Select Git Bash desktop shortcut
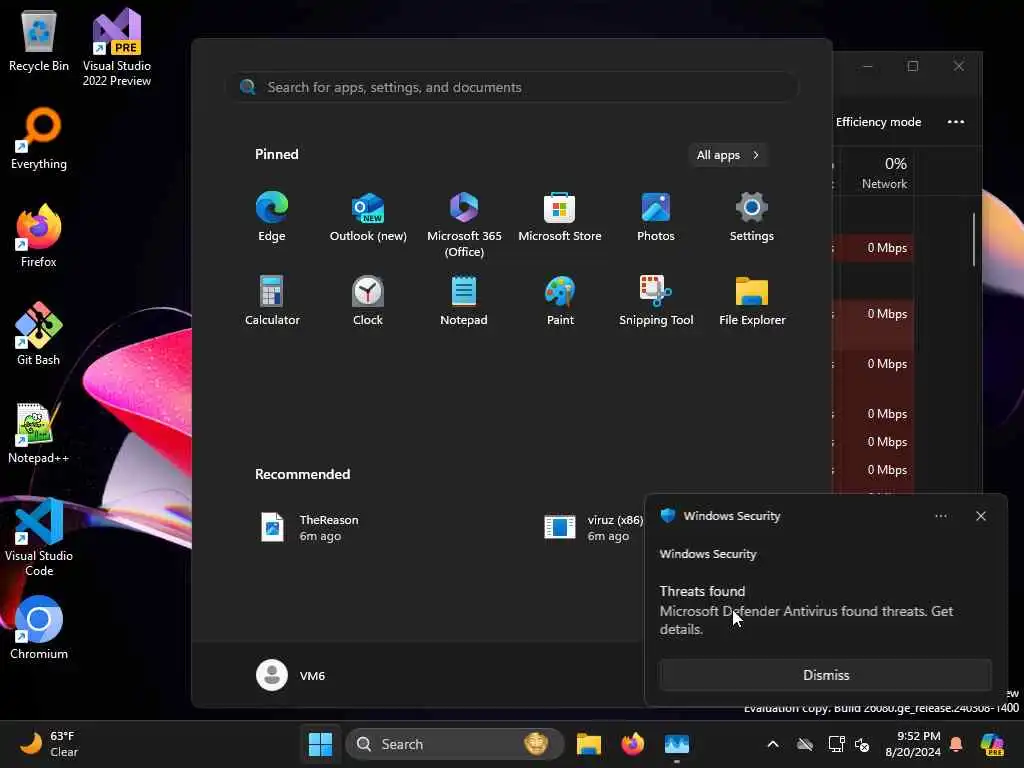Image resolution: width=1024 pixels, height=768 pixels. point(39,334)
